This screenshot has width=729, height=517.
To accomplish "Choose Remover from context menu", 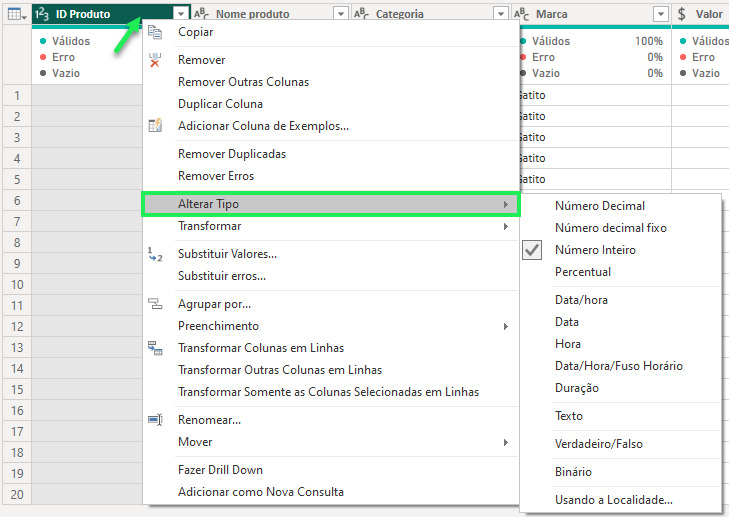I will 201,60.
